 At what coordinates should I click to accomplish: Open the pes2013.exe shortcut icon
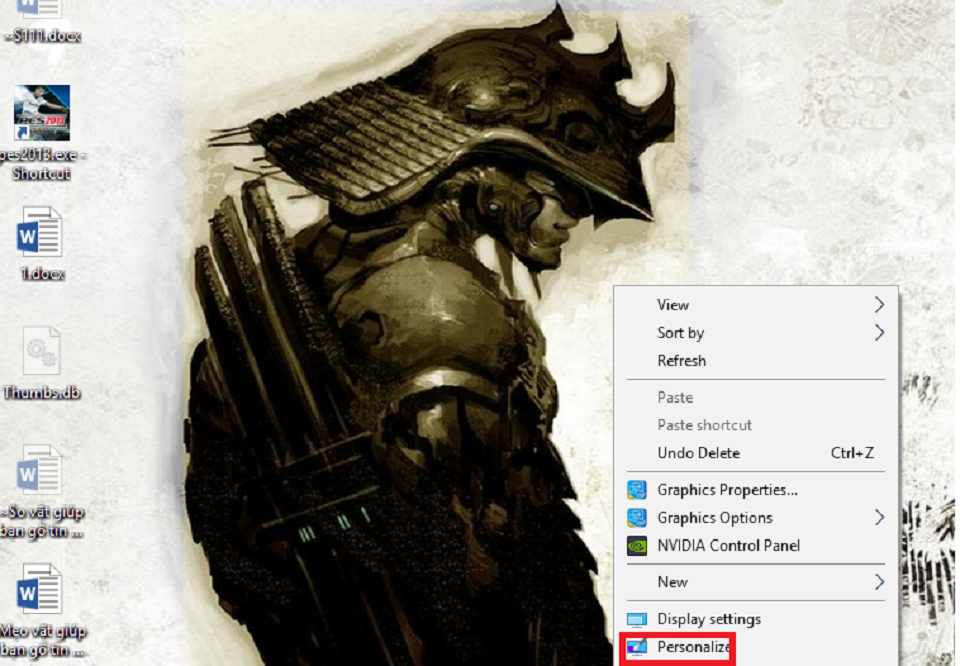(42, 113)
